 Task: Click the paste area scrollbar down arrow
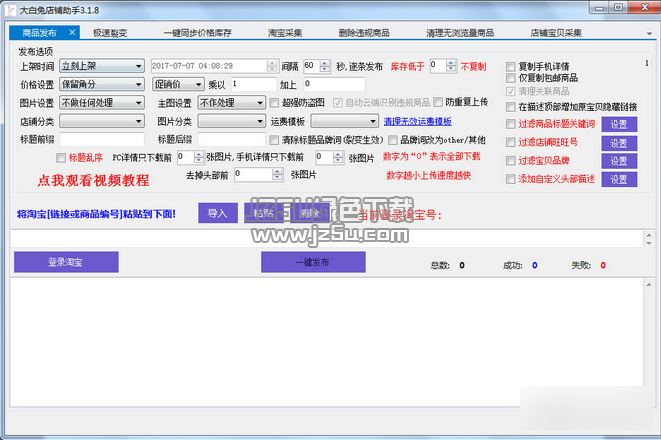(x=648, y=244)
